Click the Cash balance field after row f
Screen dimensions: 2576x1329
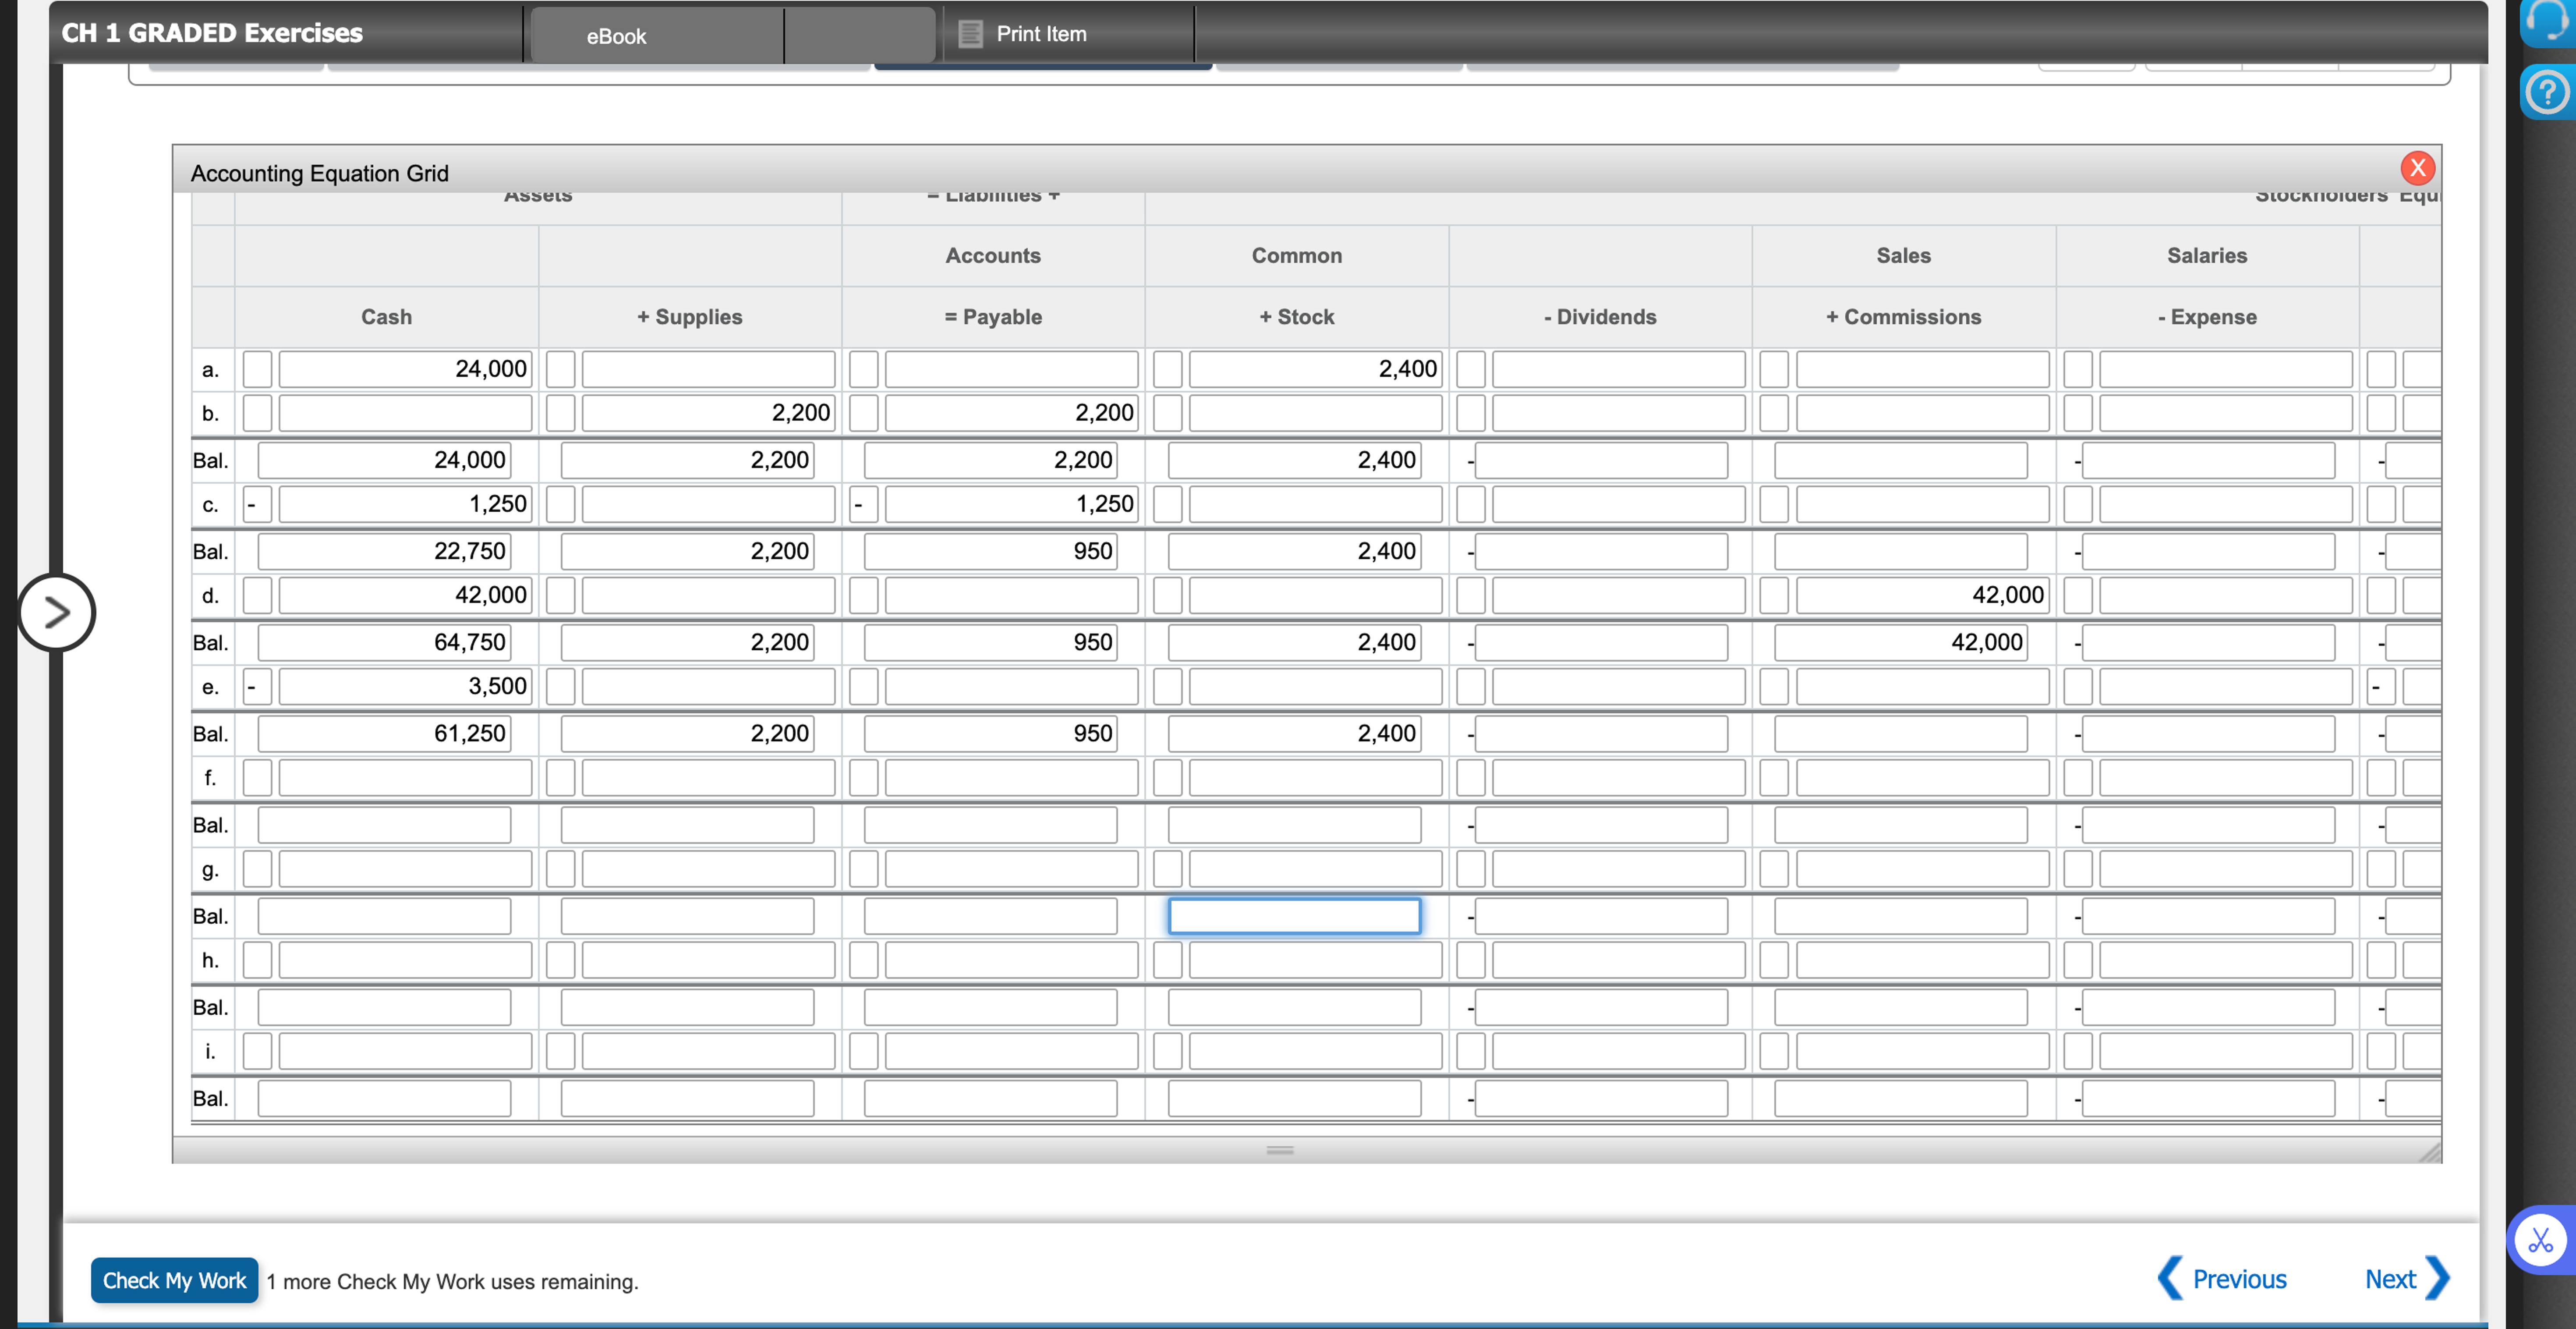pos(384,825)
